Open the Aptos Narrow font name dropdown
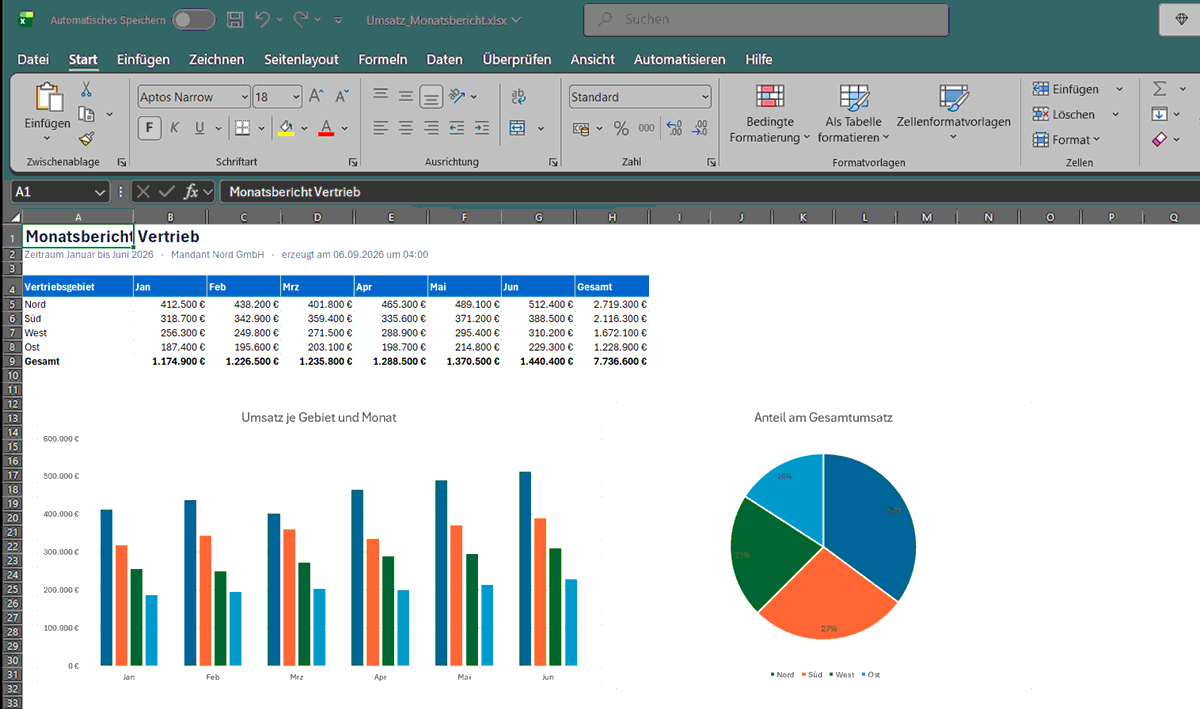Viewport: 1200px width, 709px height. coord(243,97)
